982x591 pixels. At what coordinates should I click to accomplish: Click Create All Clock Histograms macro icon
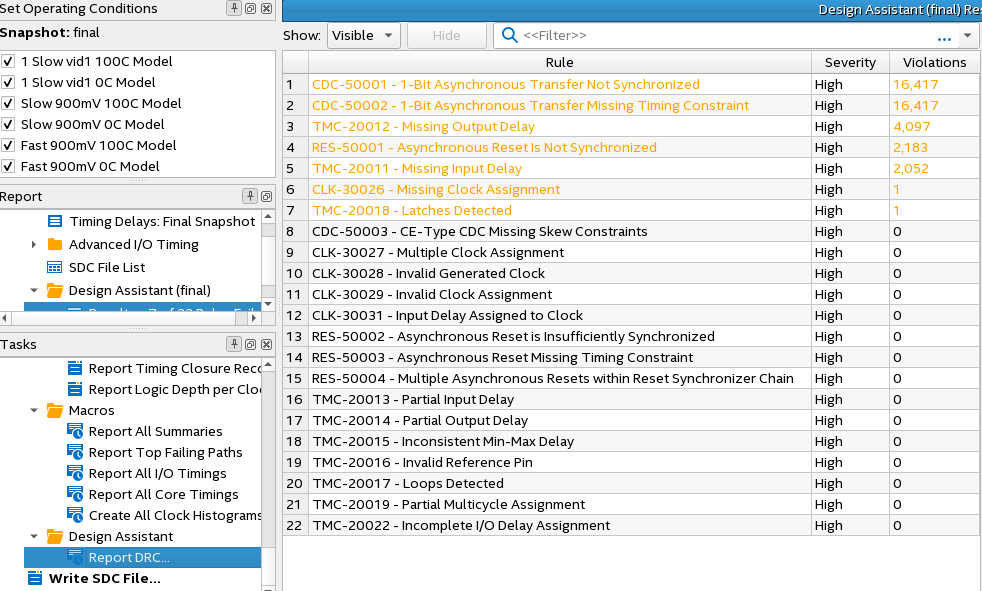75,515
